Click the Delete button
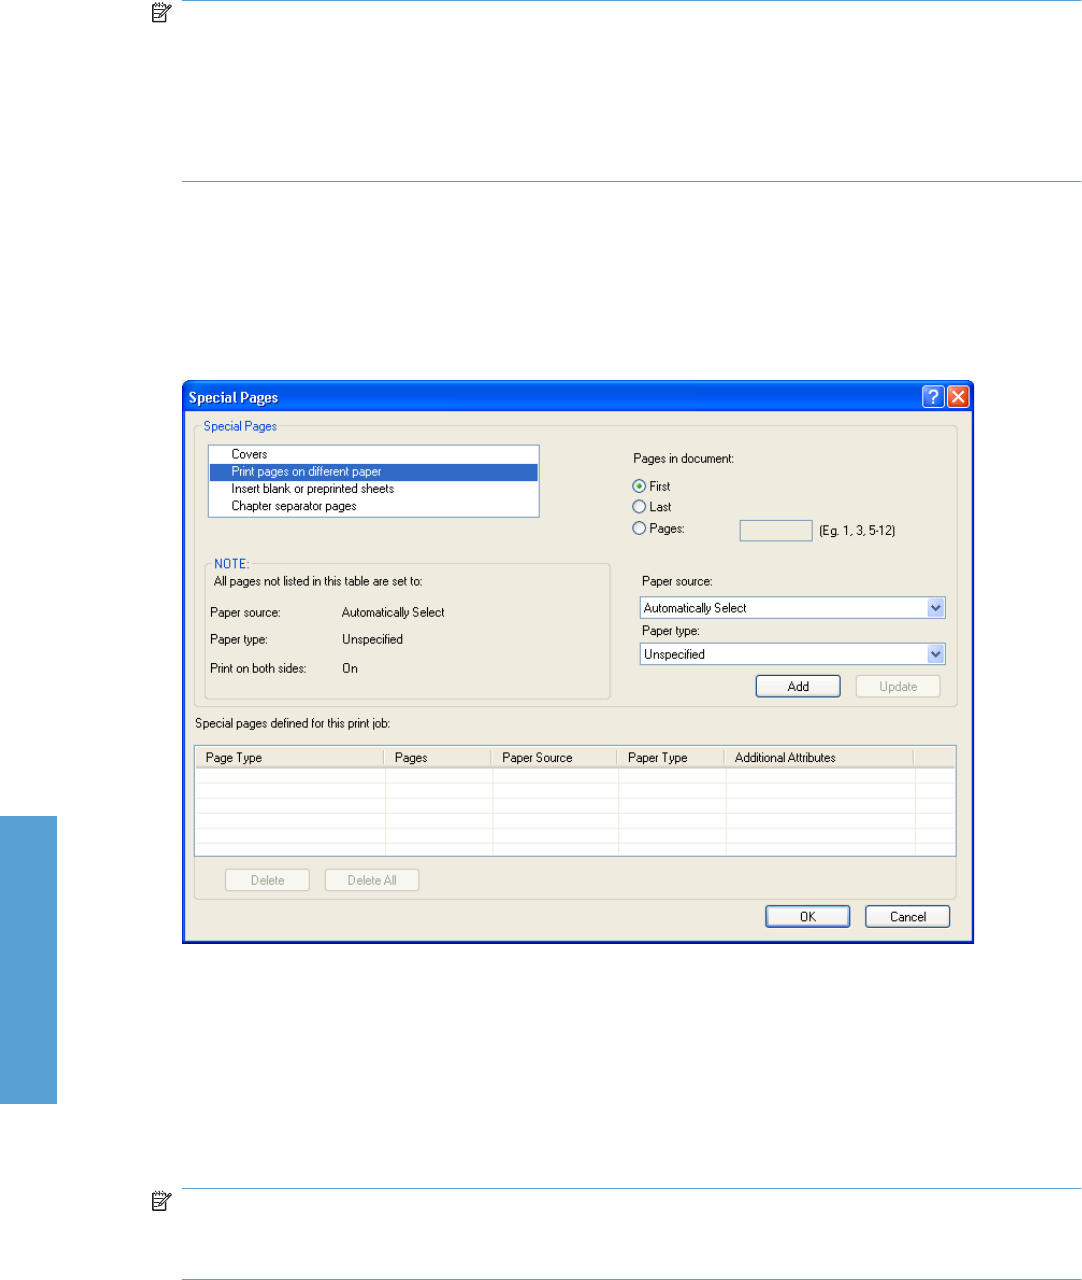 (267, 880)
